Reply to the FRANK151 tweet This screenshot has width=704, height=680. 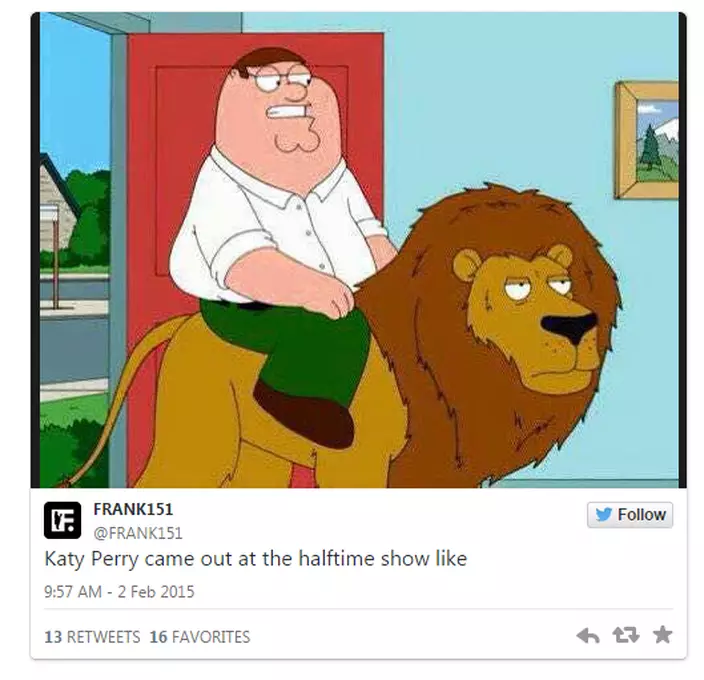point(588,635)
